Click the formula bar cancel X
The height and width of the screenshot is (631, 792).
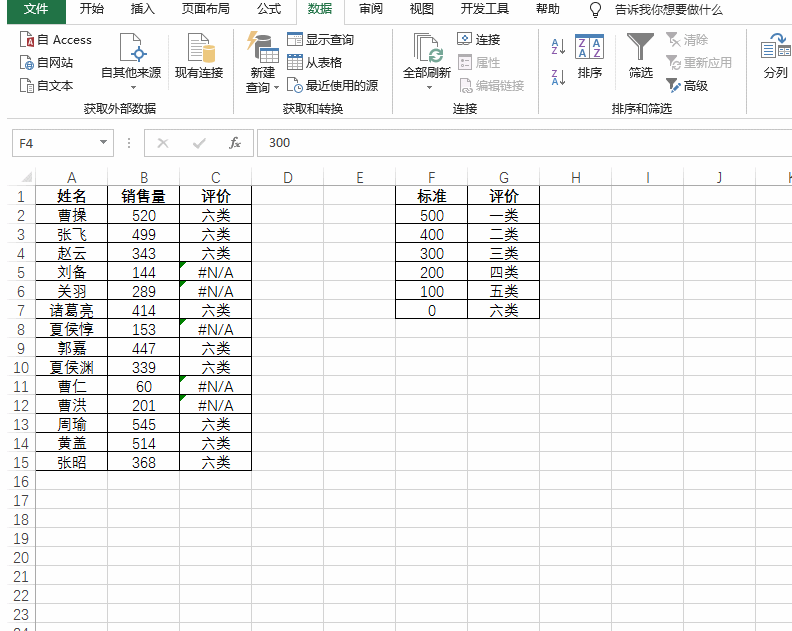click(x=163, y=143)
